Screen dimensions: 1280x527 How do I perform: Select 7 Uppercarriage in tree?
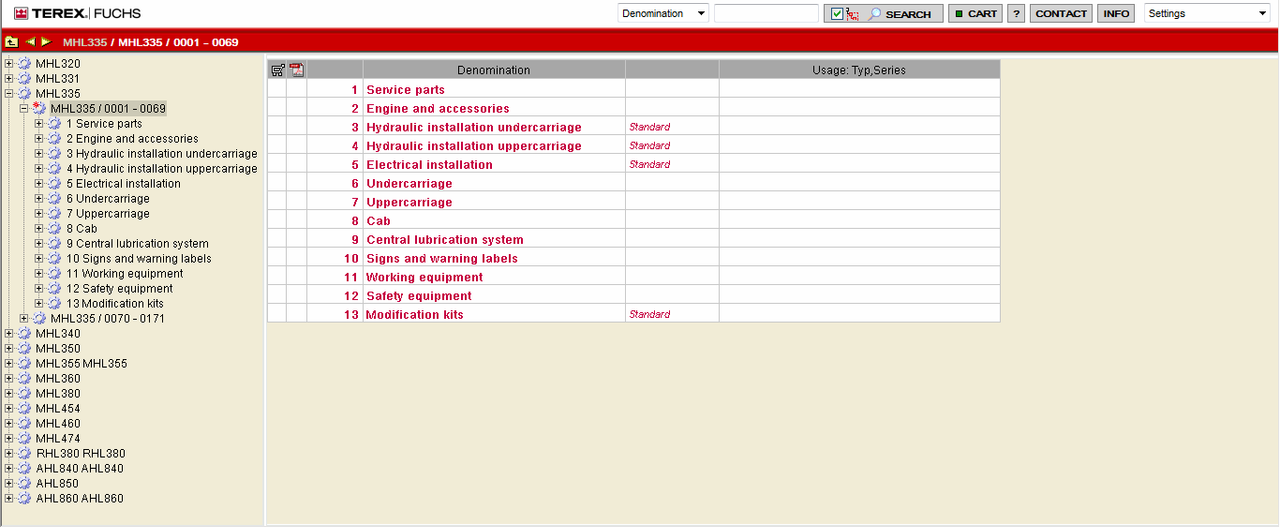pyautogui.click(x=108, y=214)
